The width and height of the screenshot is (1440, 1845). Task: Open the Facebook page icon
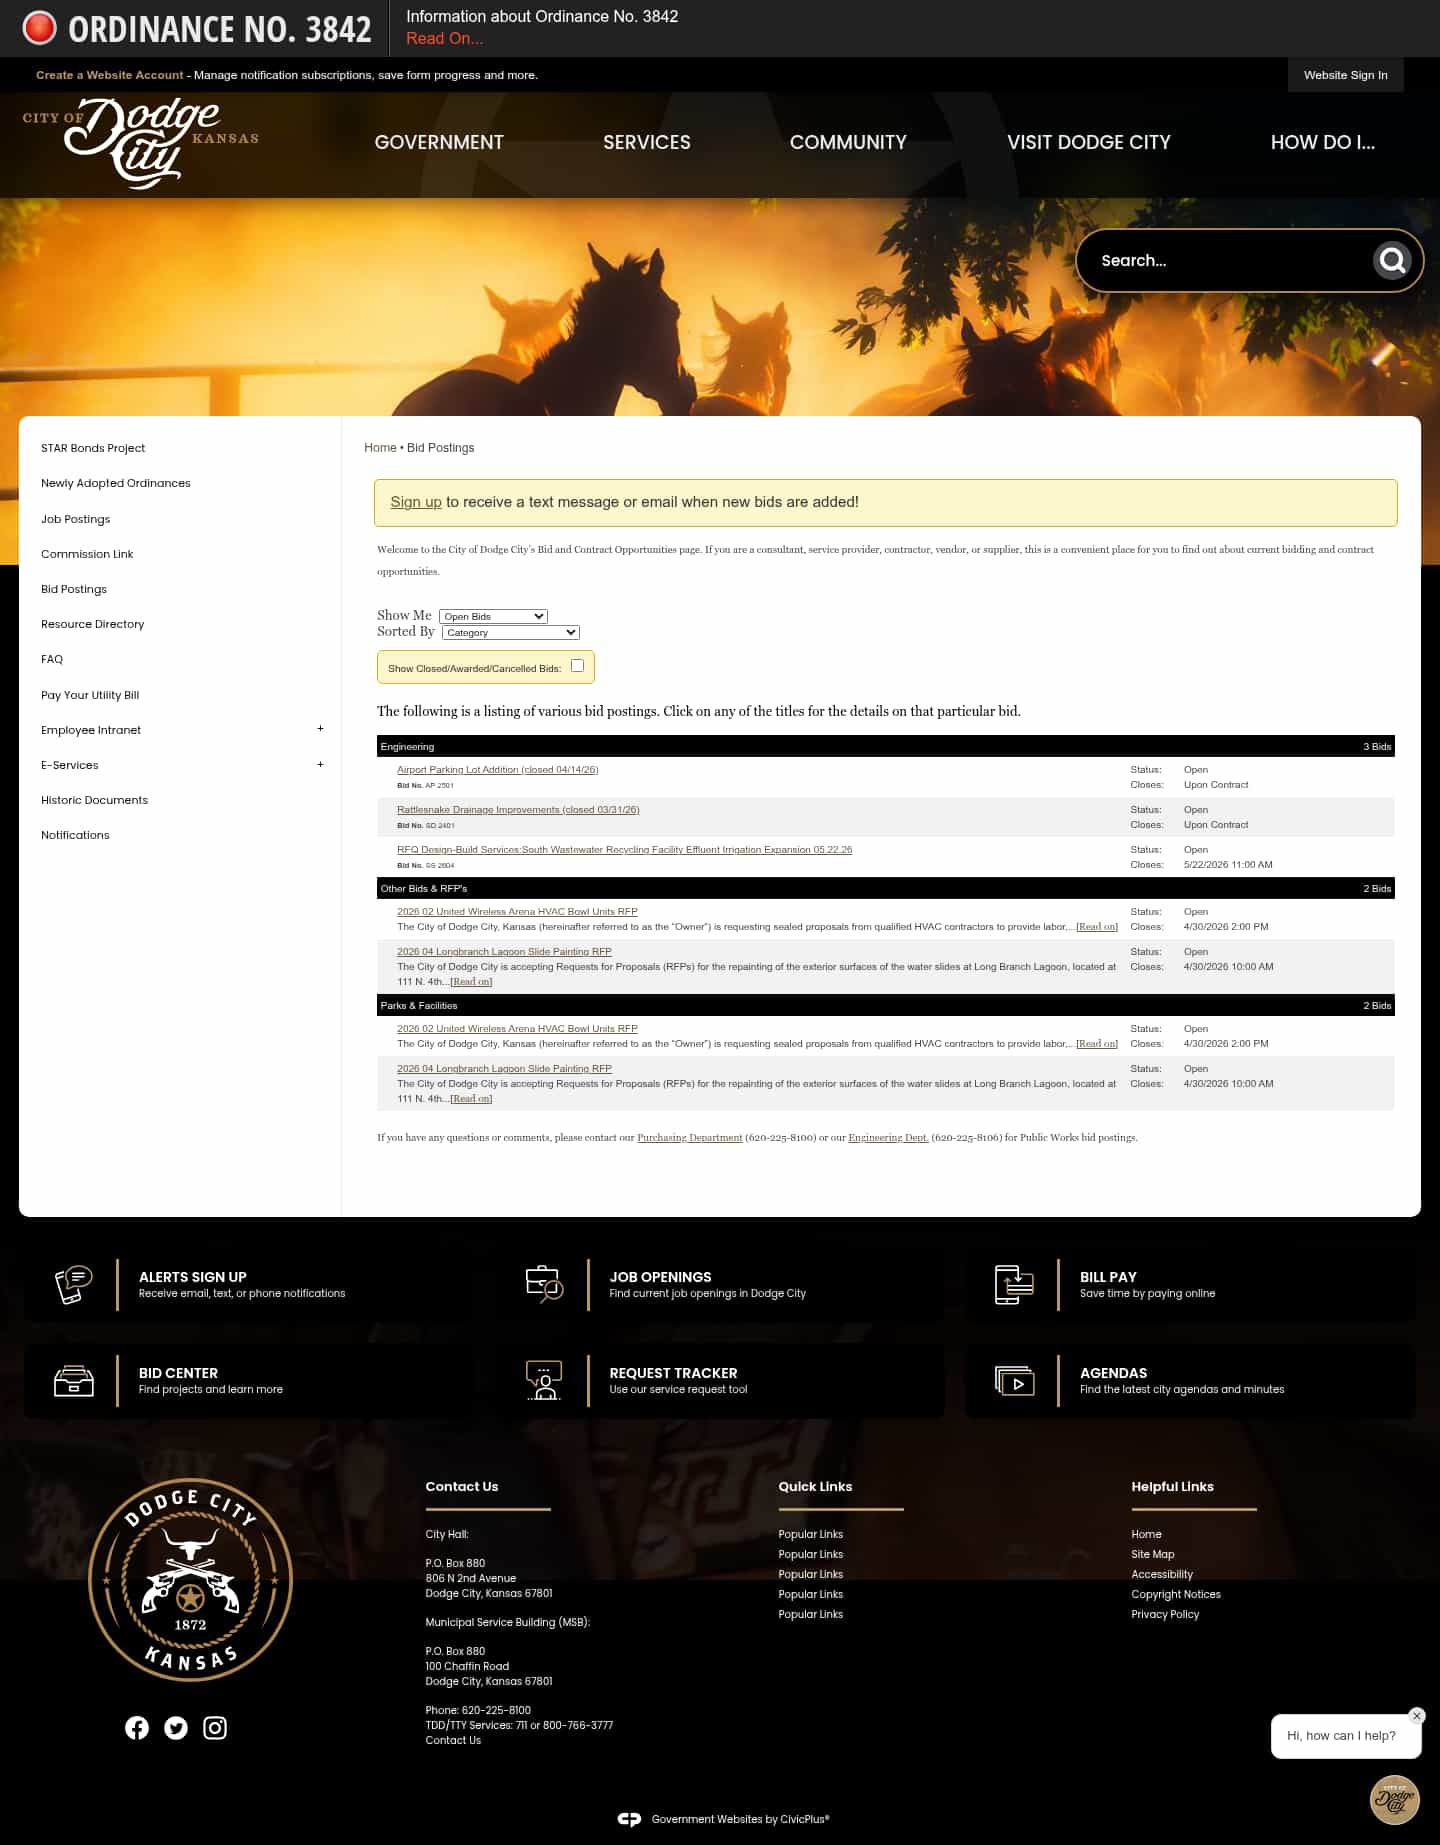pos(137,1728)
